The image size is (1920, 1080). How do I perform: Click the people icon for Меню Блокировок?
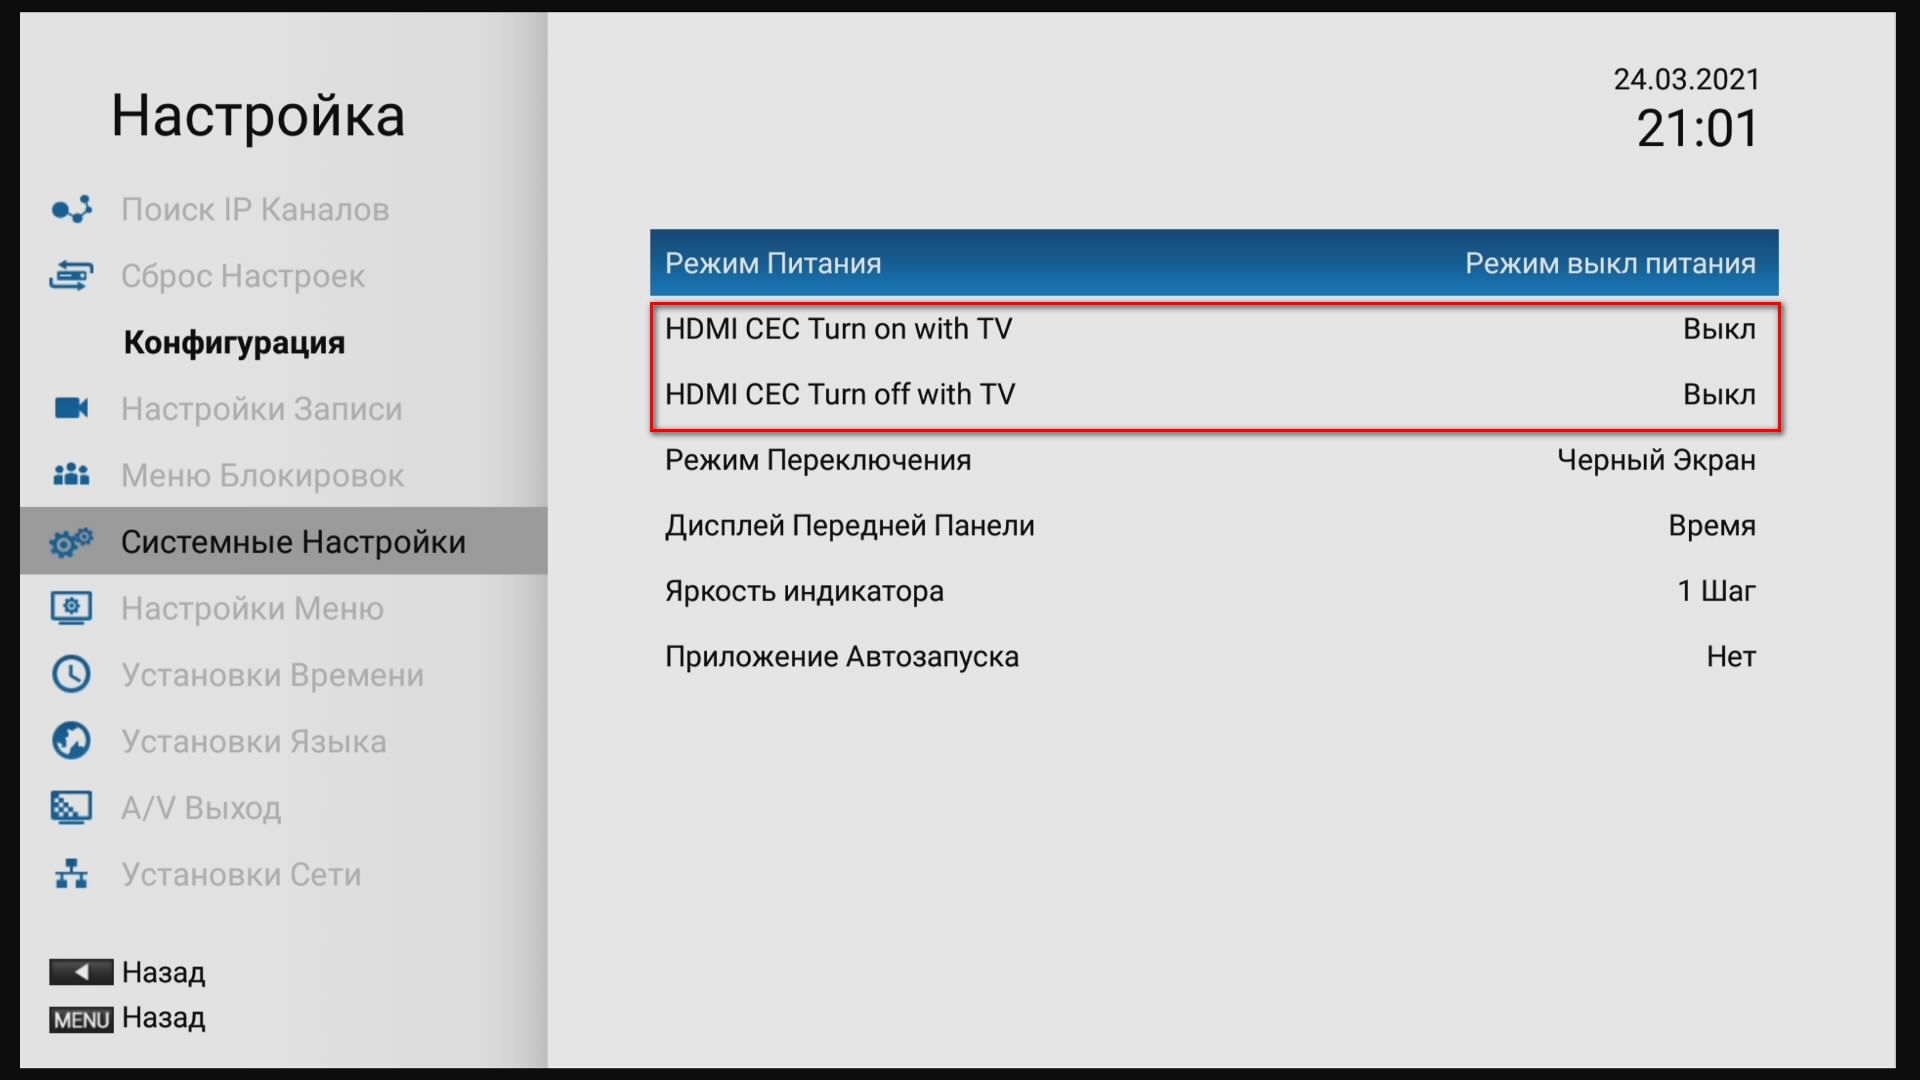71,475
